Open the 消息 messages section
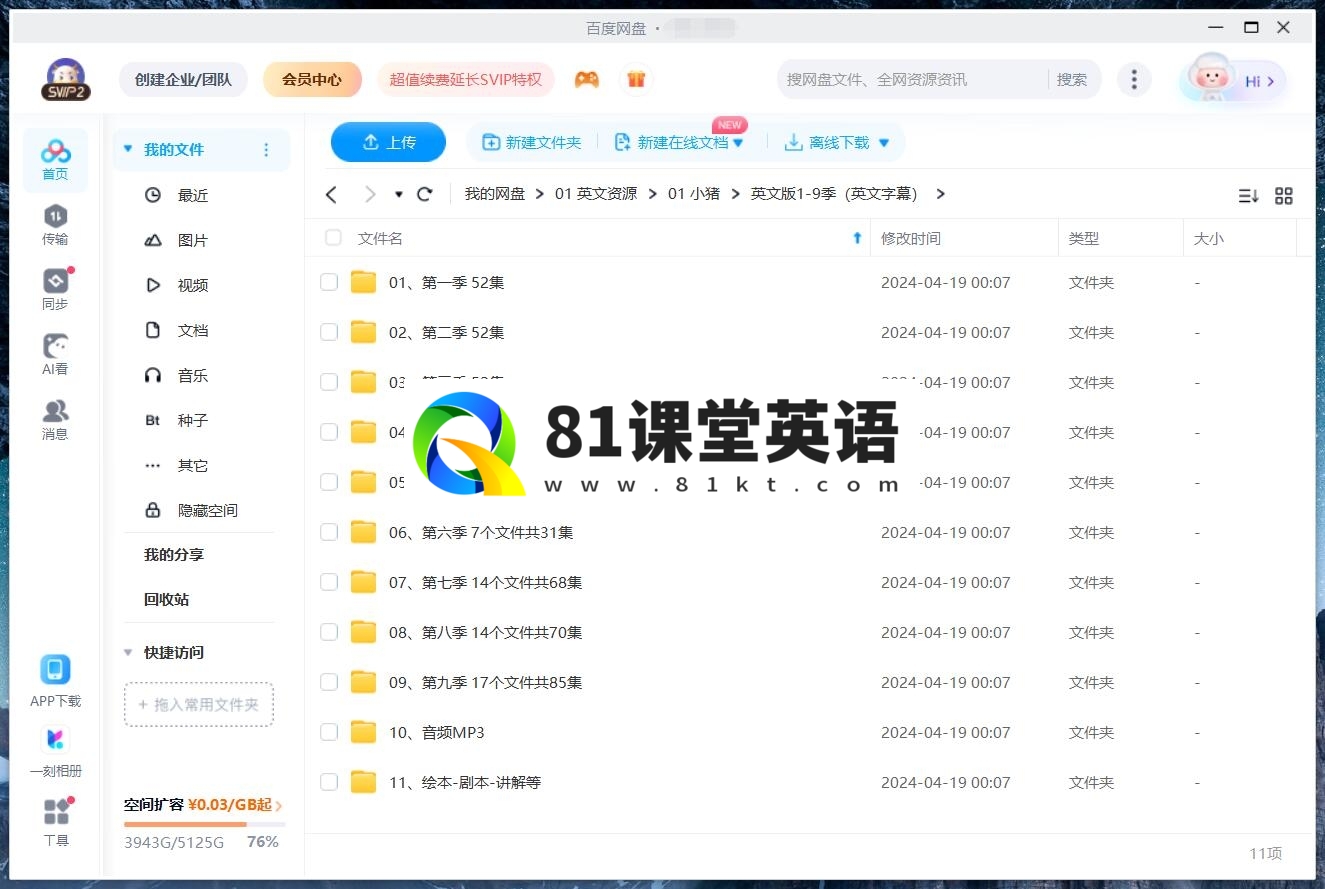Viewport: 1325px width, 889px height. pos(55,420)
